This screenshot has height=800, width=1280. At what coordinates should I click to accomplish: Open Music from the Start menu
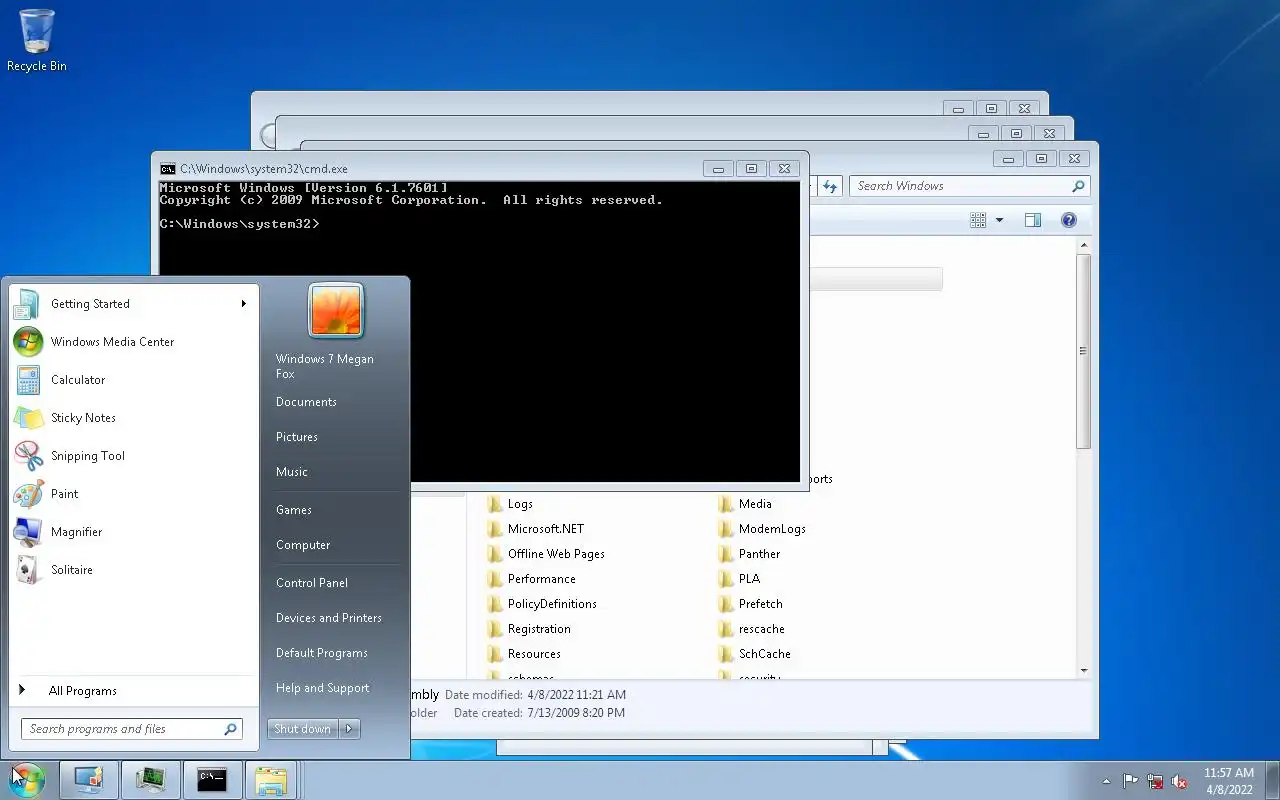(x=292, y=472)
